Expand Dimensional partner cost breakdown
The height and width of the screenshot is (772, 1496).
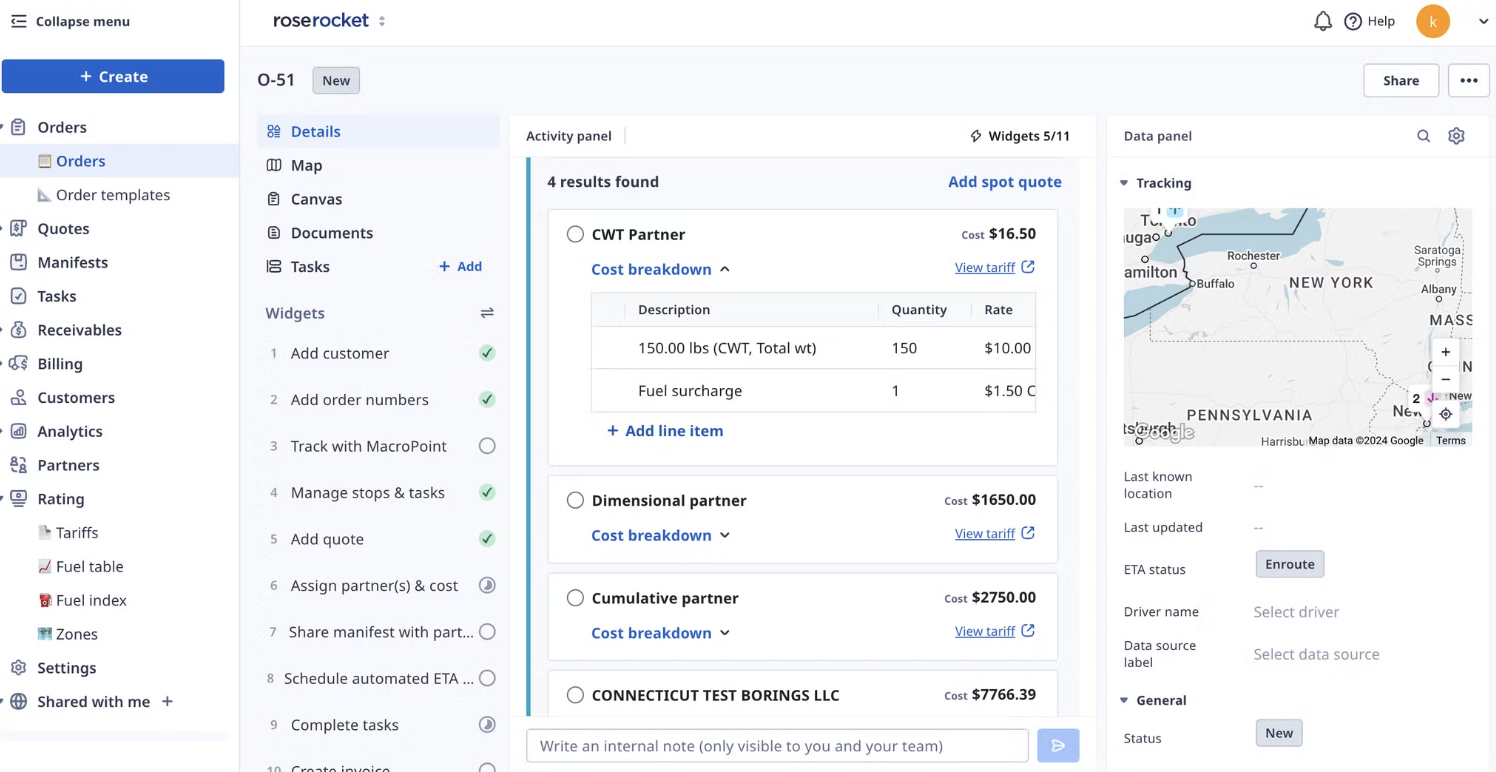pos(661,535)
